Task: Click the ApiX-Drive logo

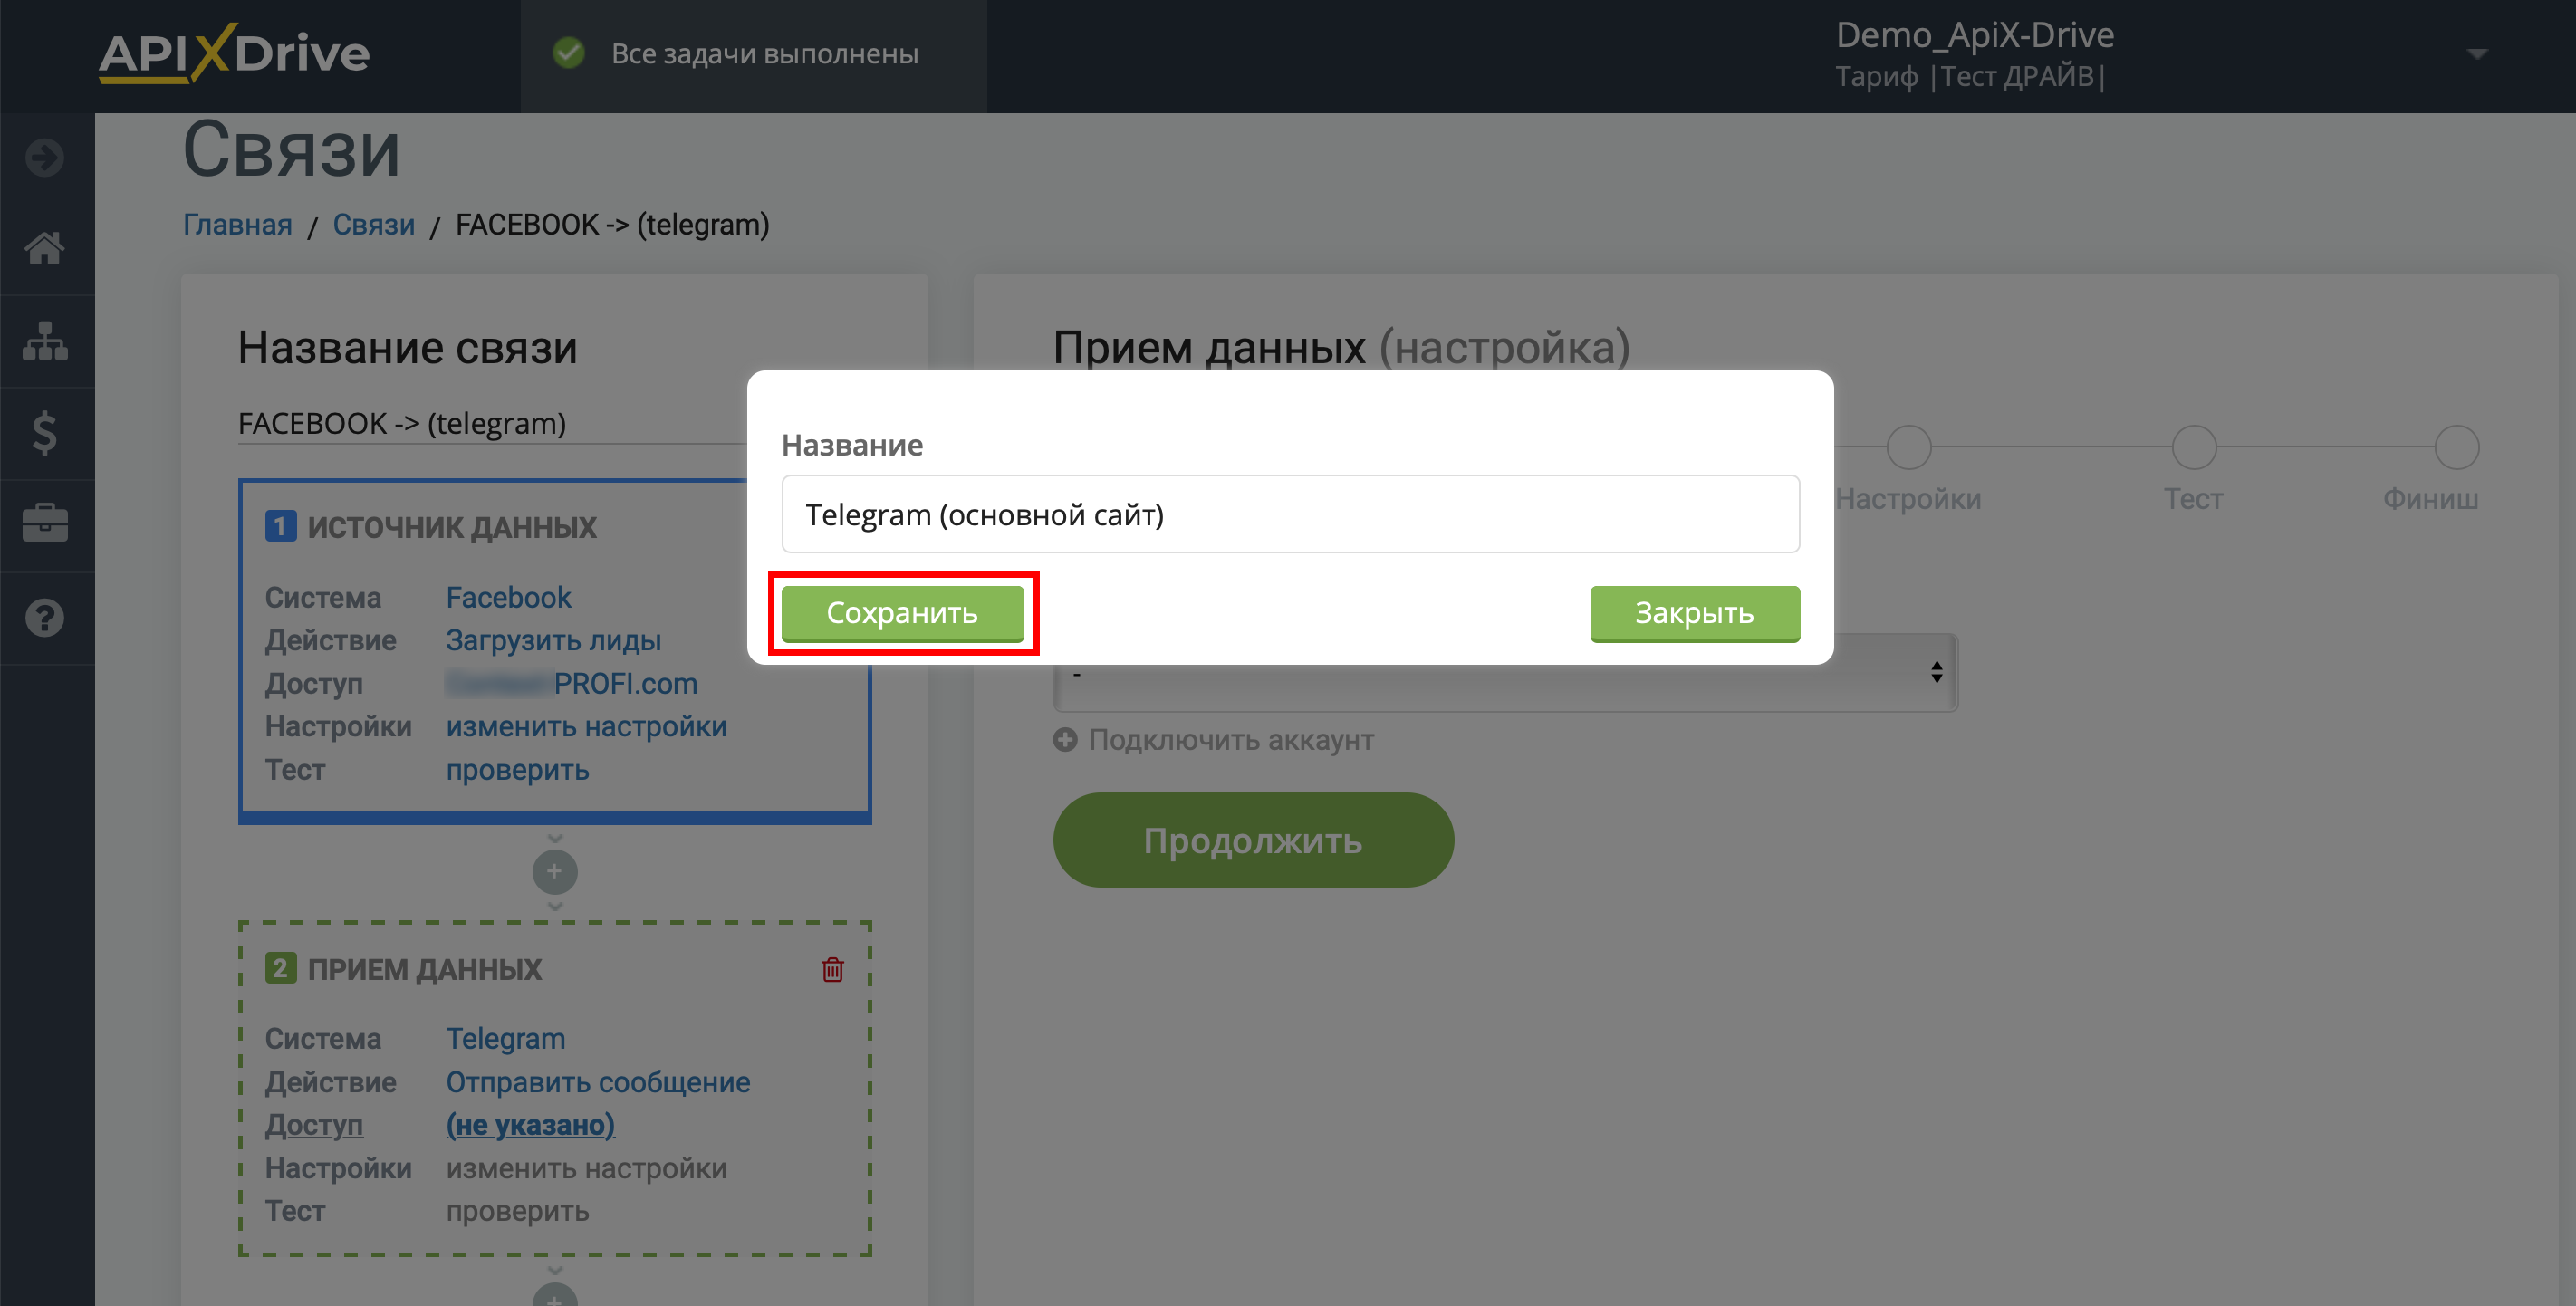Action: [x=234, y=52]
